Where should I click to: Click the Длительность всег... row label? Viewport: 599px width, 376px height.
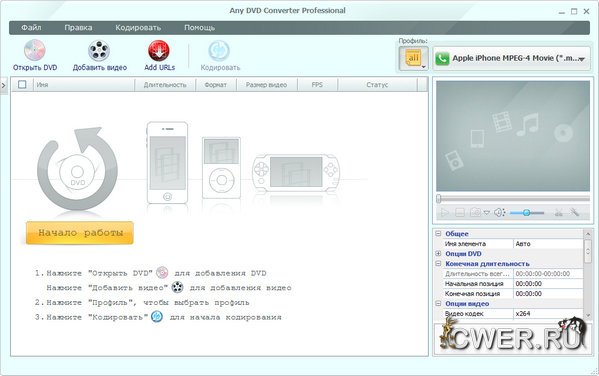[477, 274]
